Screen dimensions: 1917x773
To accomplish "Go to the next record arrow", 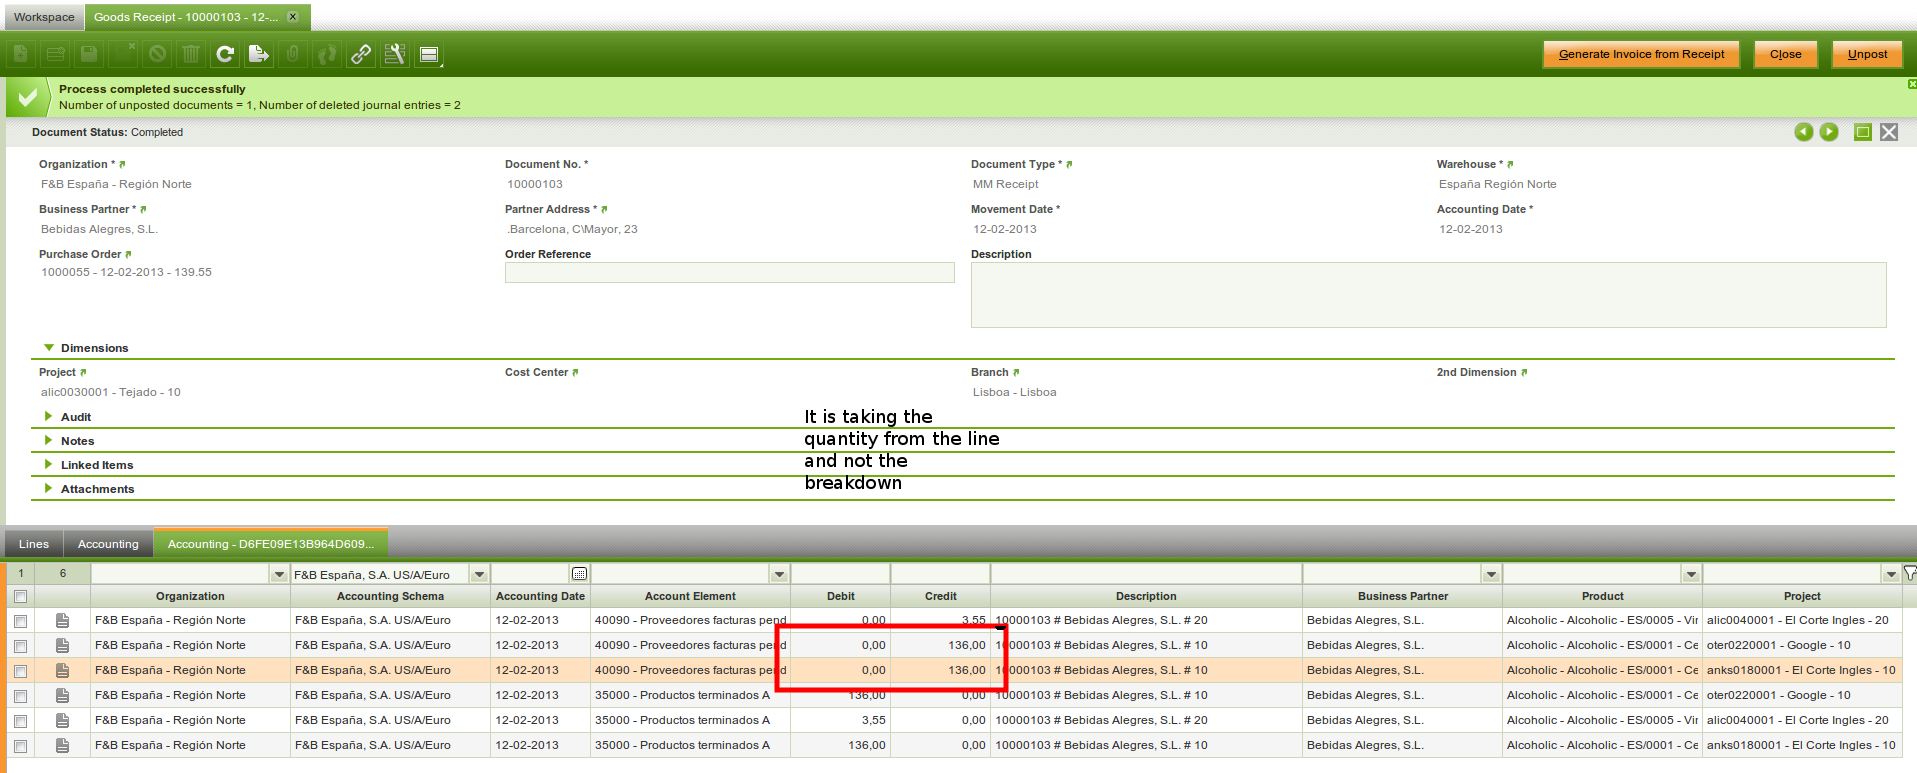I will click(x=1829, y=132).
